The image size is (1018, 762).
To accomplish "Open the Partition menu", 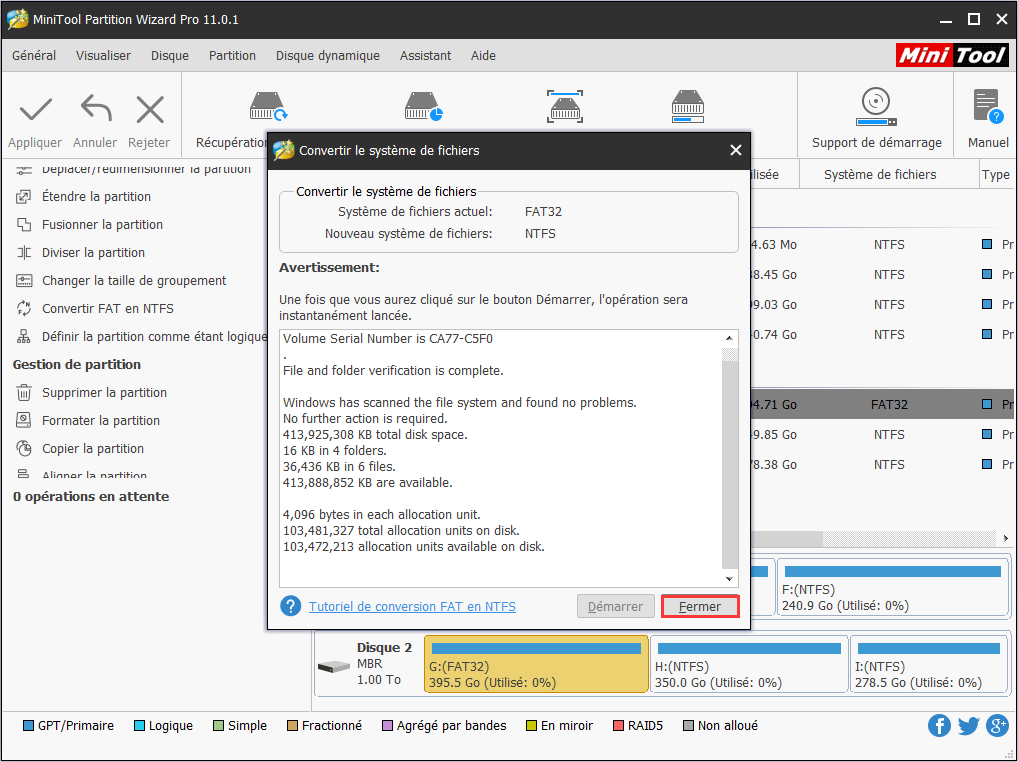I will pyautogui.click(x=232, y=56).
